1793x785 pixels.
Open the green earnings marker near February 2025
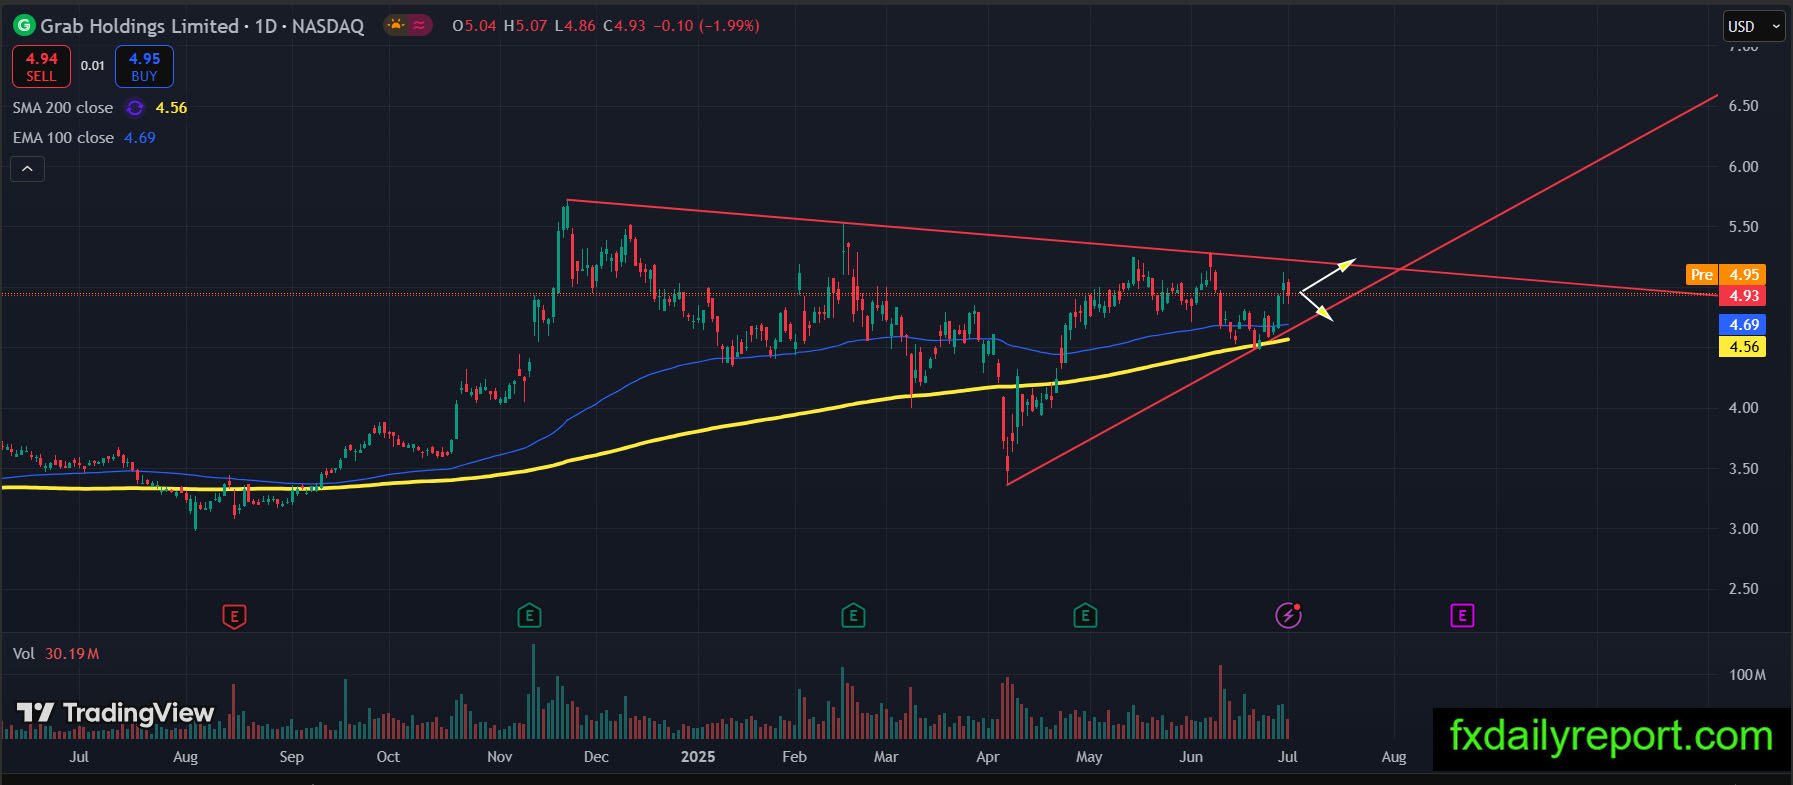click(x=853, y=616)
